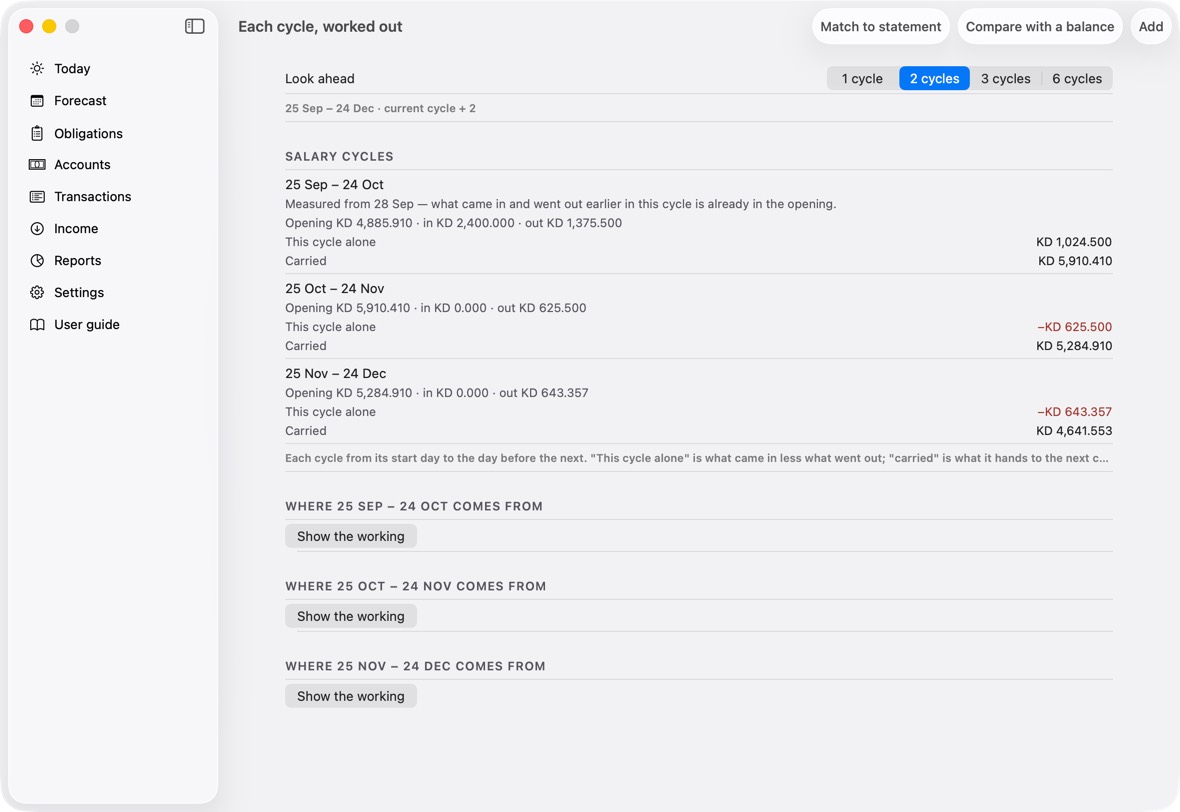The height and width of the screenshot is (812, 1180).
Task: Click the Add button
Action: point(1151,26)
